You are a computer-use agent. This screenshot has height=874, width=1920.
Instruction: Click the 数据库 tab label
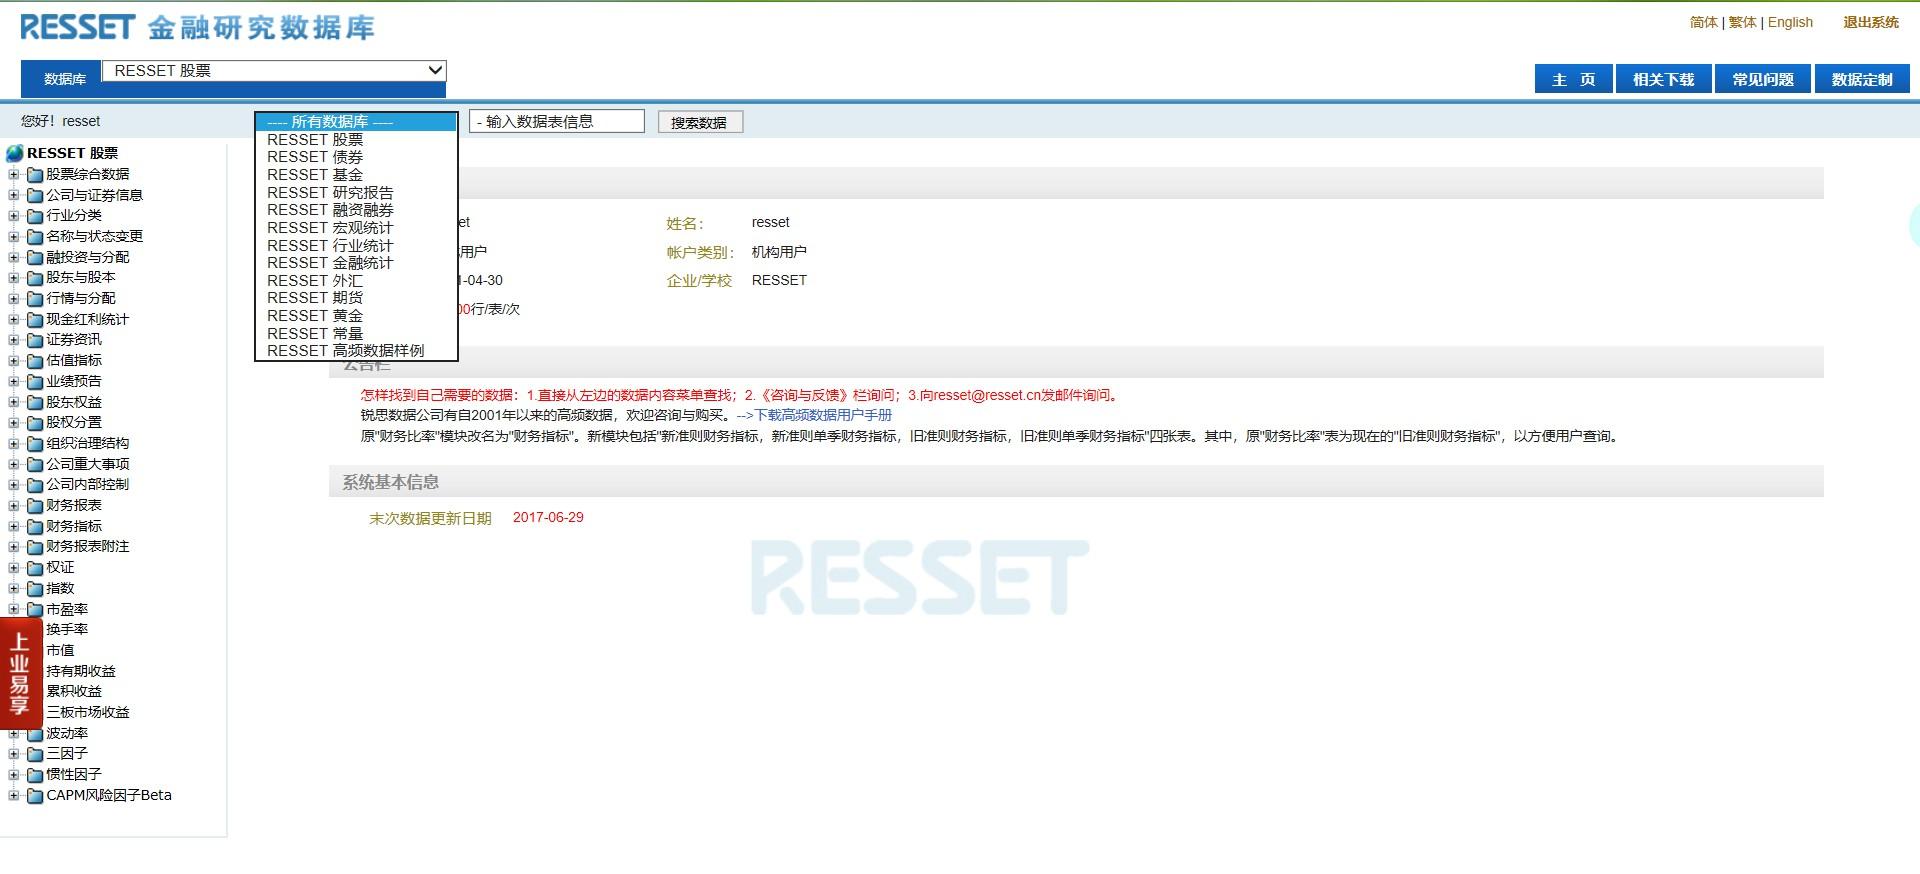pos(65,79)
